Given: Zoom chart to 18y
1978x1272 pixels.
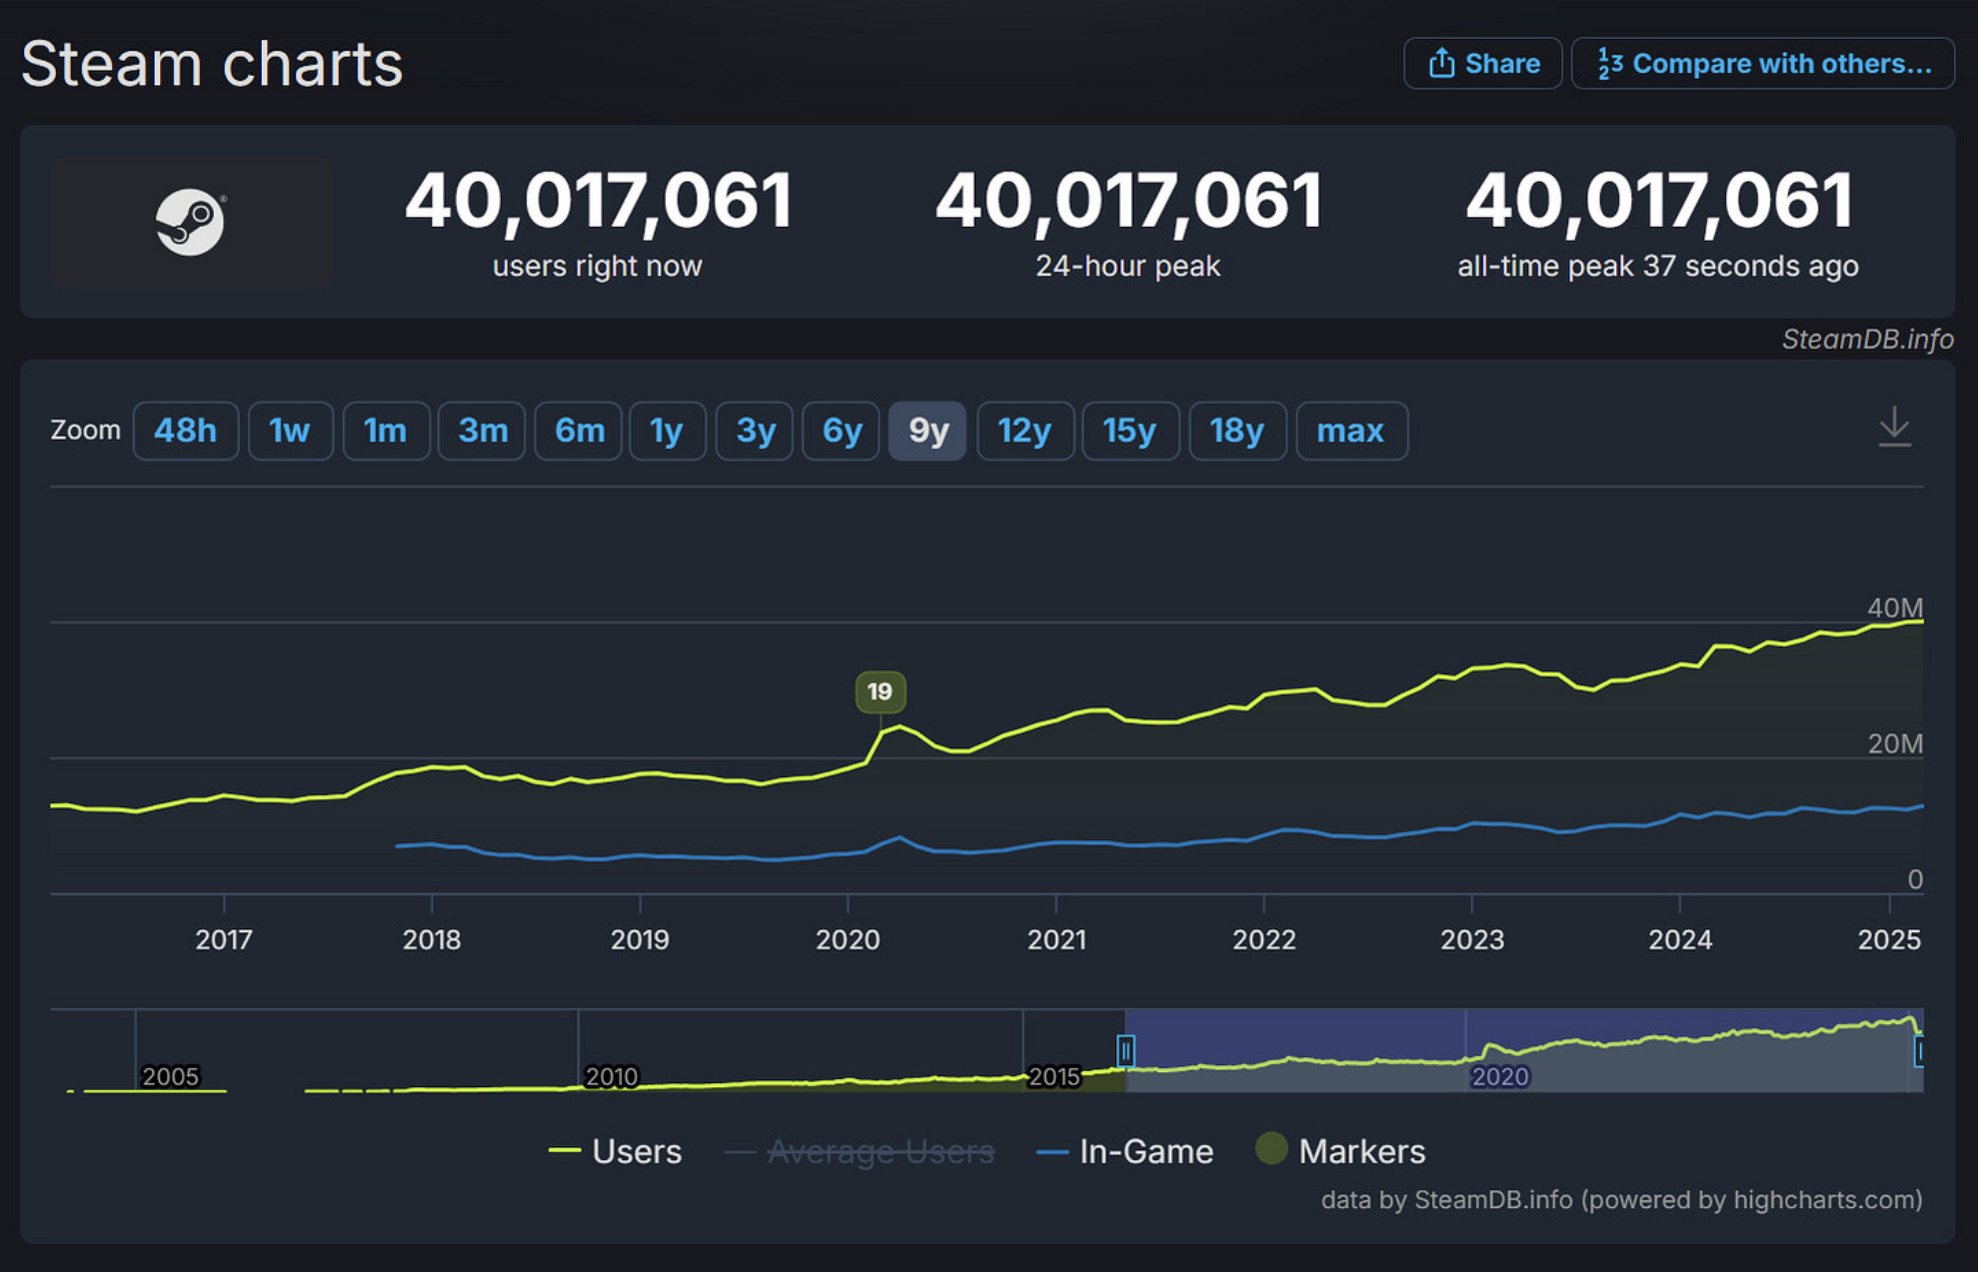Looking at the screenshot, I should [1237, 431].
